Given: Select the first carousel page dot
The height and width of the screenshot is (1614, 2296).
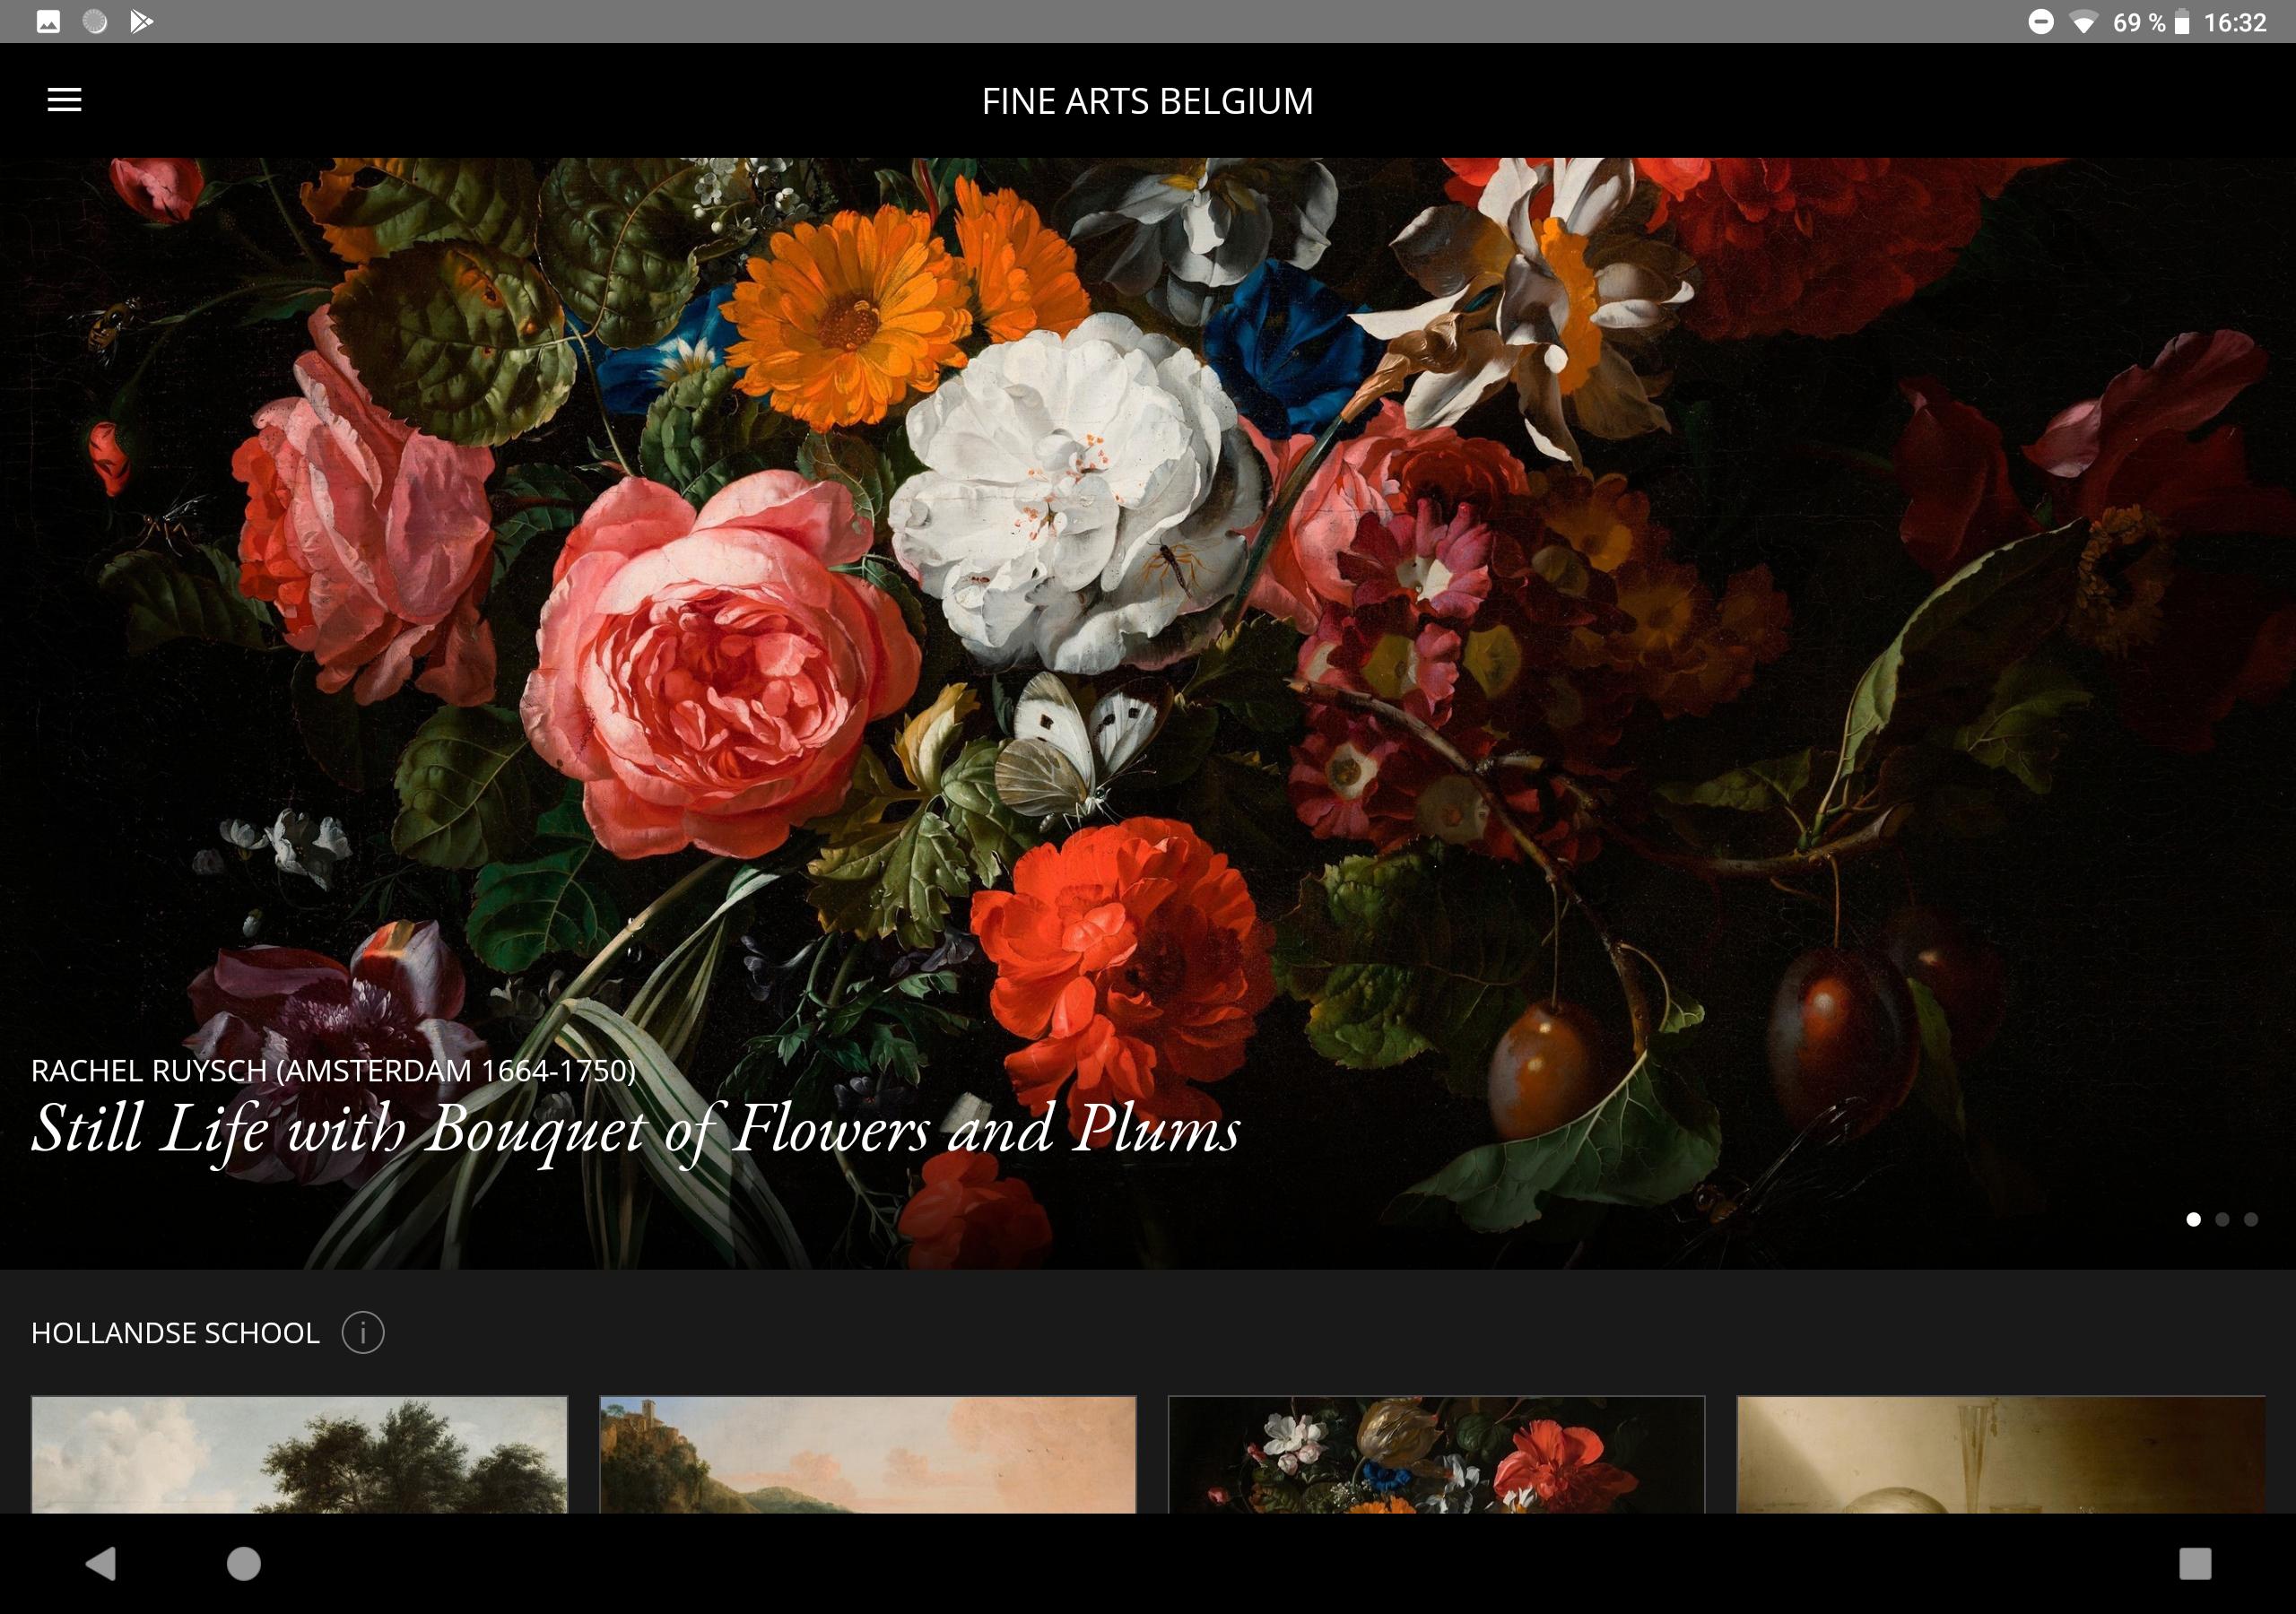Looking at the screenshot, I should (2193, 1219).
